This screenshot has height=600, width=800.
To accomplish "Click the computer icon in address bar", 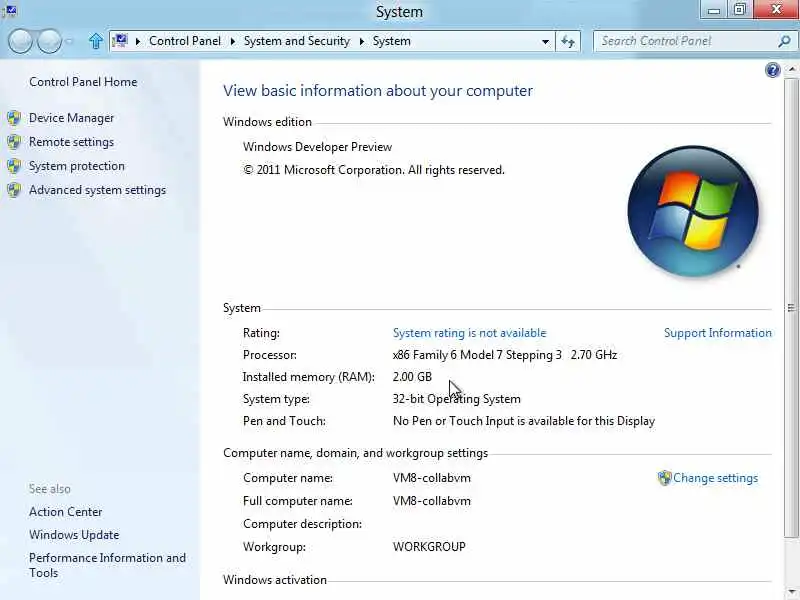I will click(x=120, y=40).
